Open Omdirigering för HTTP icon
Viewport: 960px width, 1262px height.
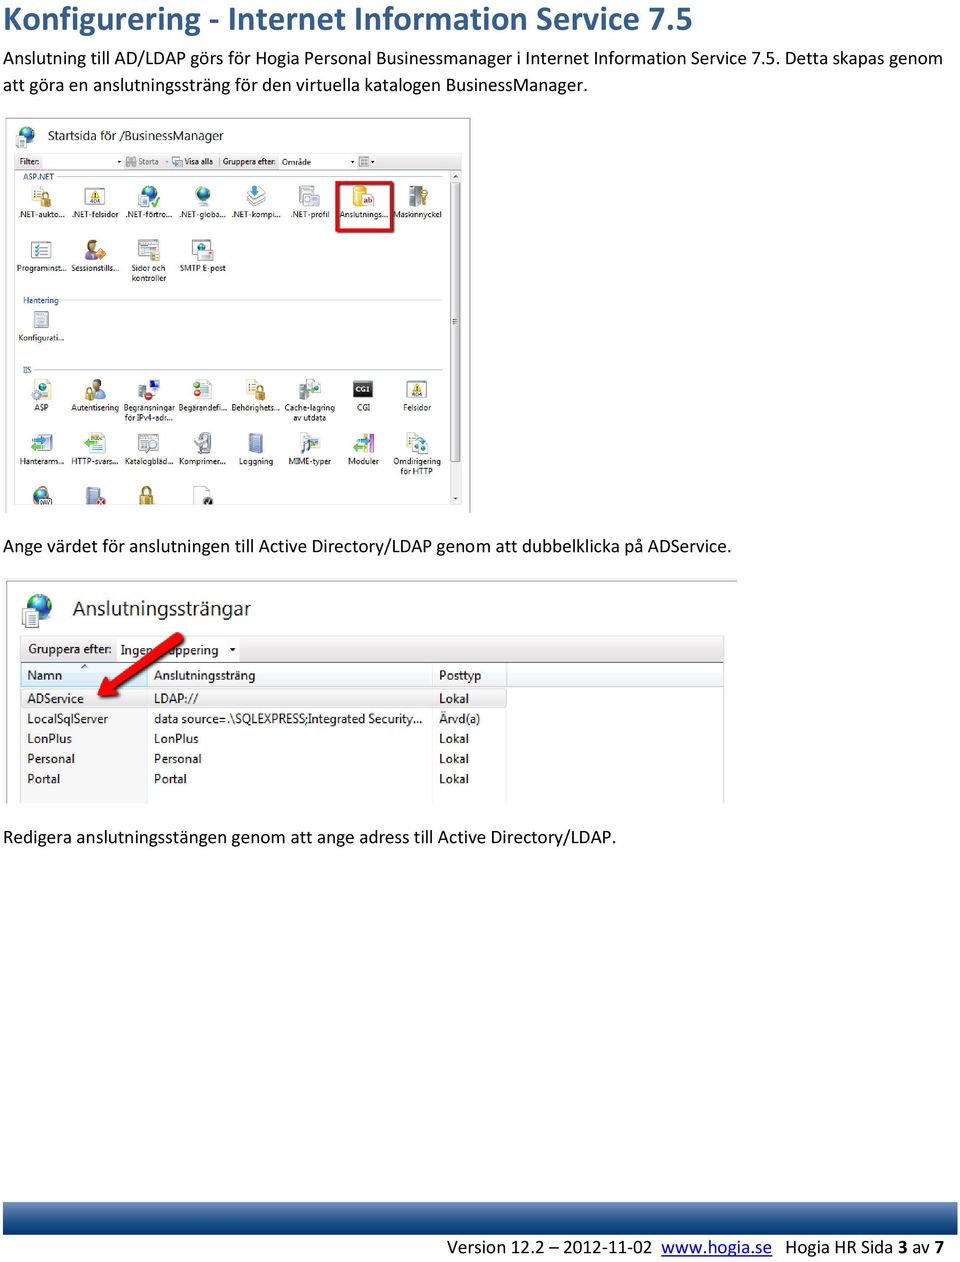point(417,453)
